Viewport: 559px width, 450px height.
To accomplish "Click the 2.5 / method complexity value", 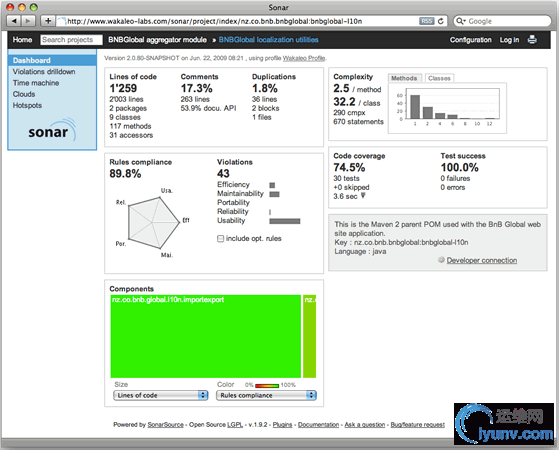I will point(357,88).
